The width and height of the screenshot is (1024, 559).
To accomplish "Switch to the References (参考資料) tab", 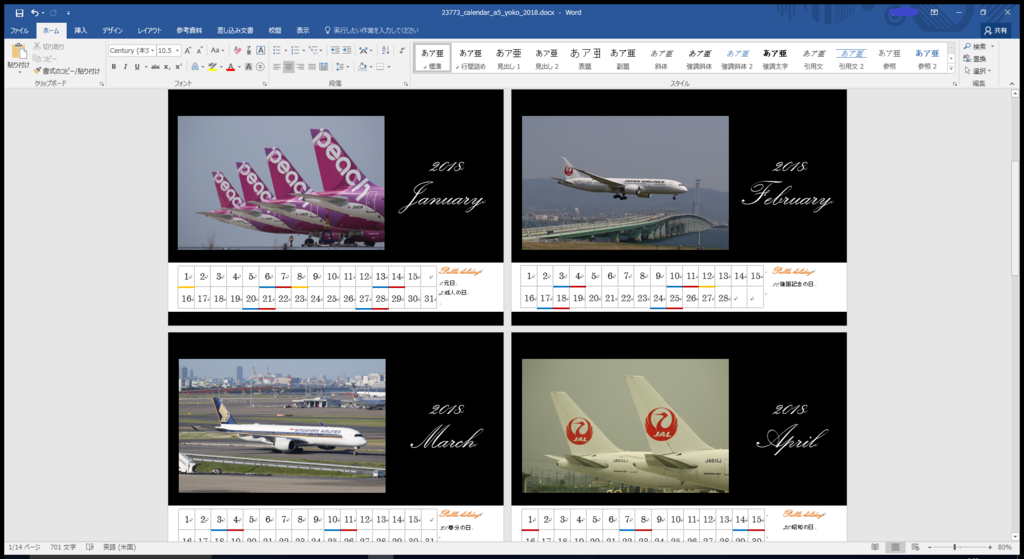I will [x=189, y=31].
